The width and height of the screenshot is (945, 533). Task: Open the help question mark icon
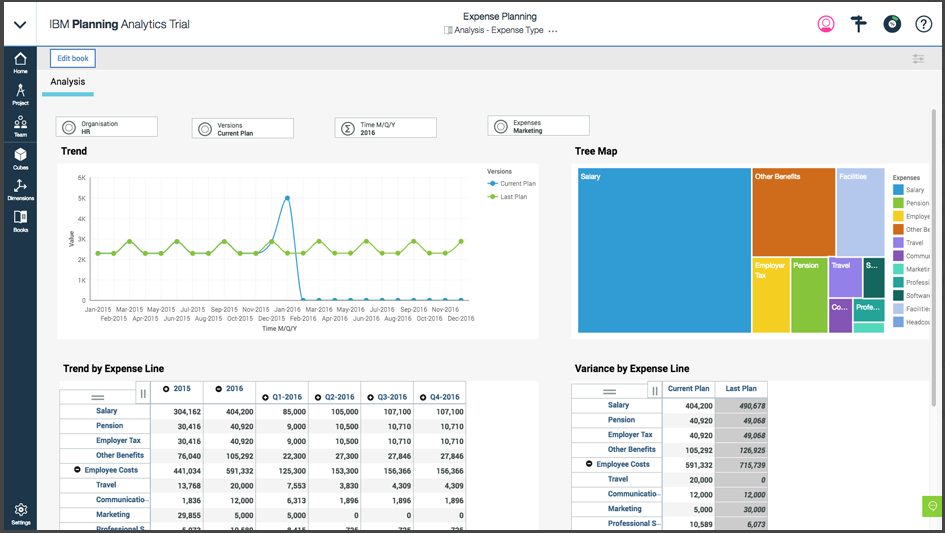coord(923,24)
